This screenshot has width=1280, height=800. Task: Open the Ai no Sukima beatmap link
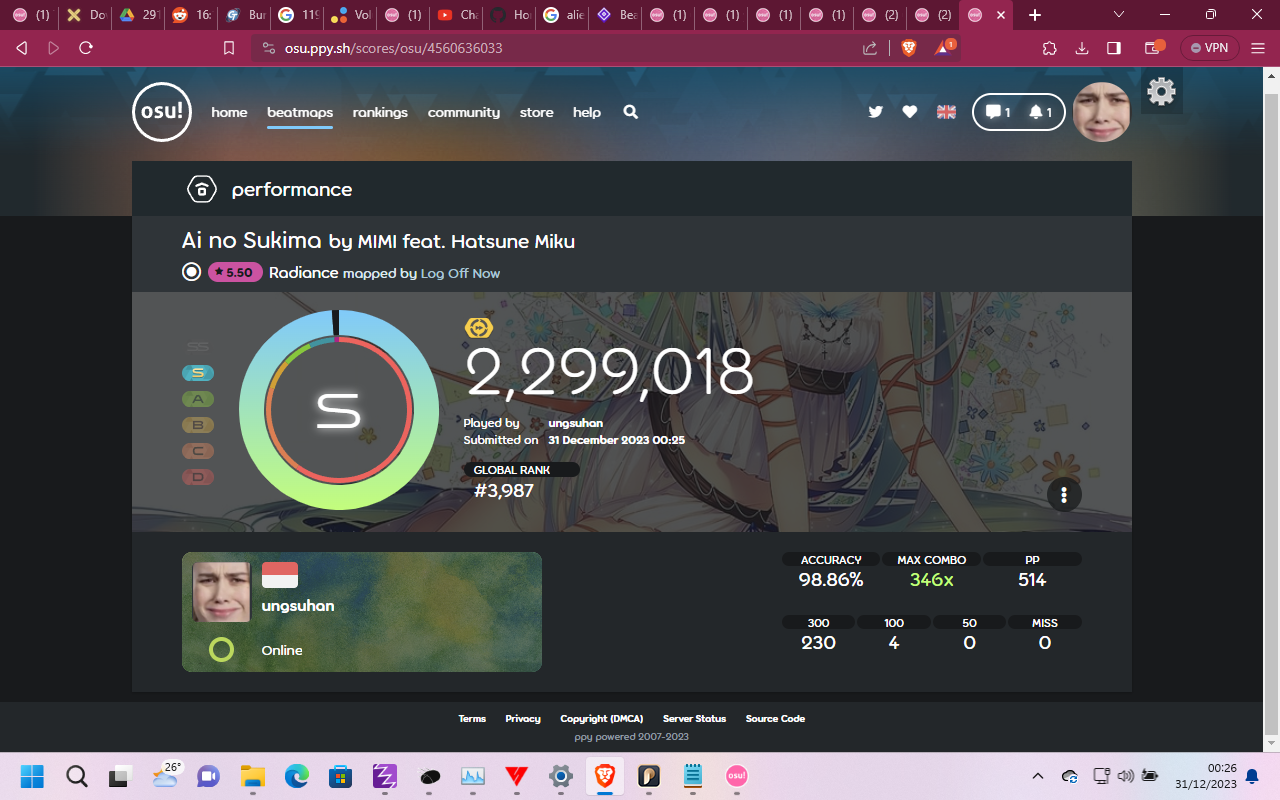click(x=252, y=240)
